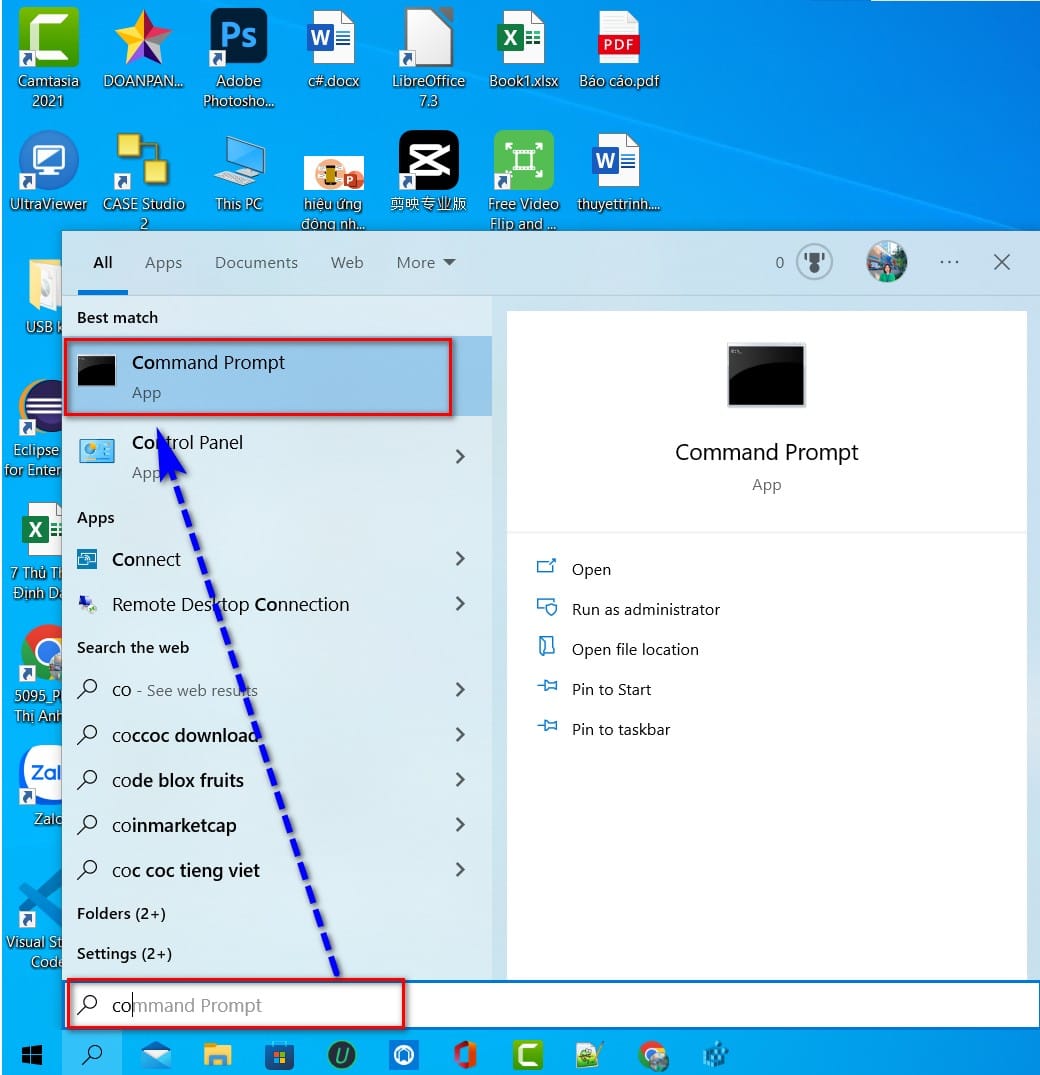Open LibreOffice 7.3 desktop shortcut
The width and height of the screenshot is (1040, 1075).
coord(428,58)
